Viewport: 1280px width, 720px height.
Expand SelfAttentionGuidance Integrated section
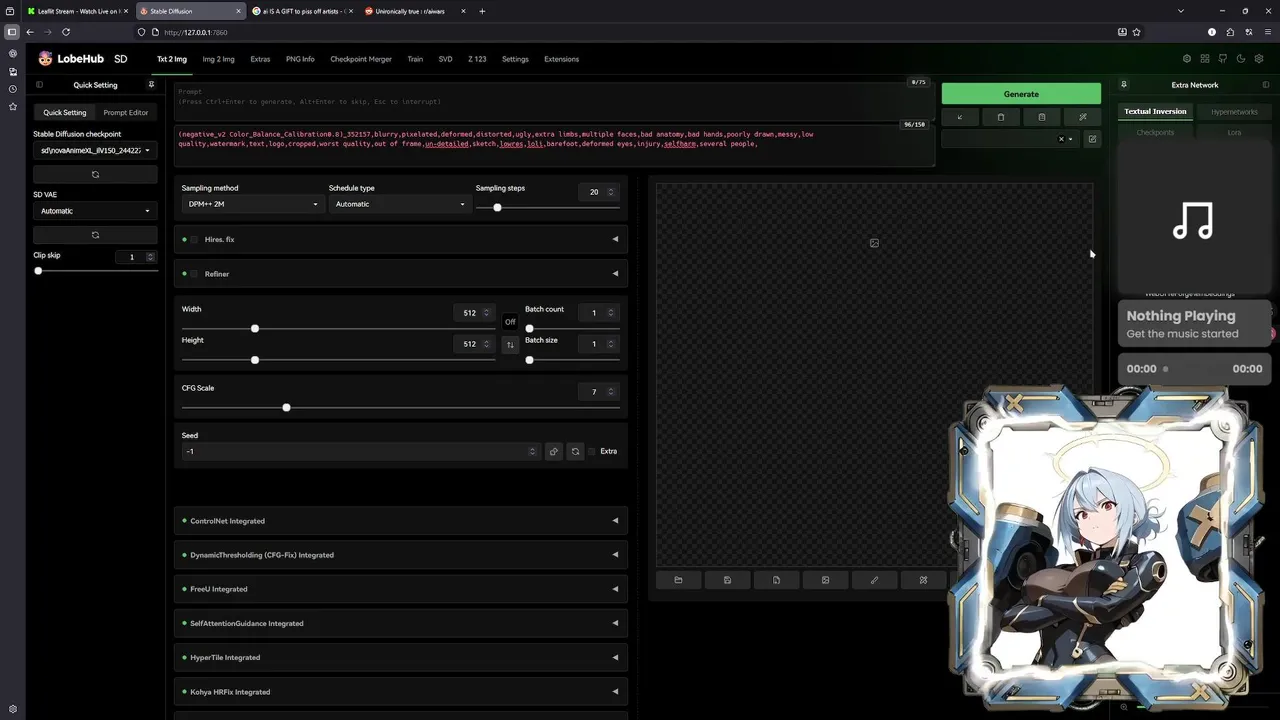point(400,623)
